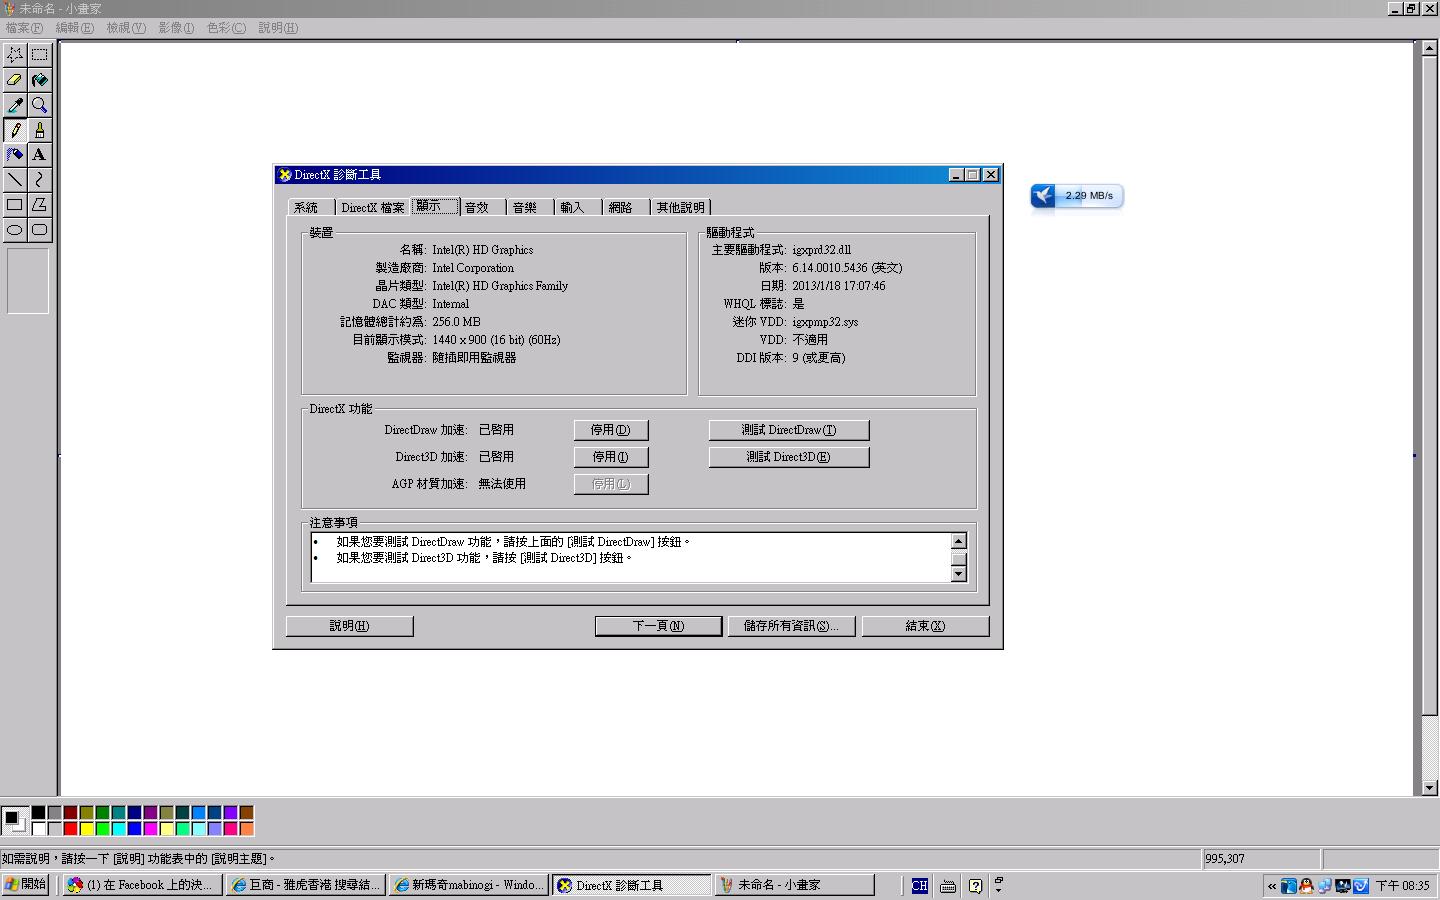
Task: Select the Eraser tool
Action: 15,80
